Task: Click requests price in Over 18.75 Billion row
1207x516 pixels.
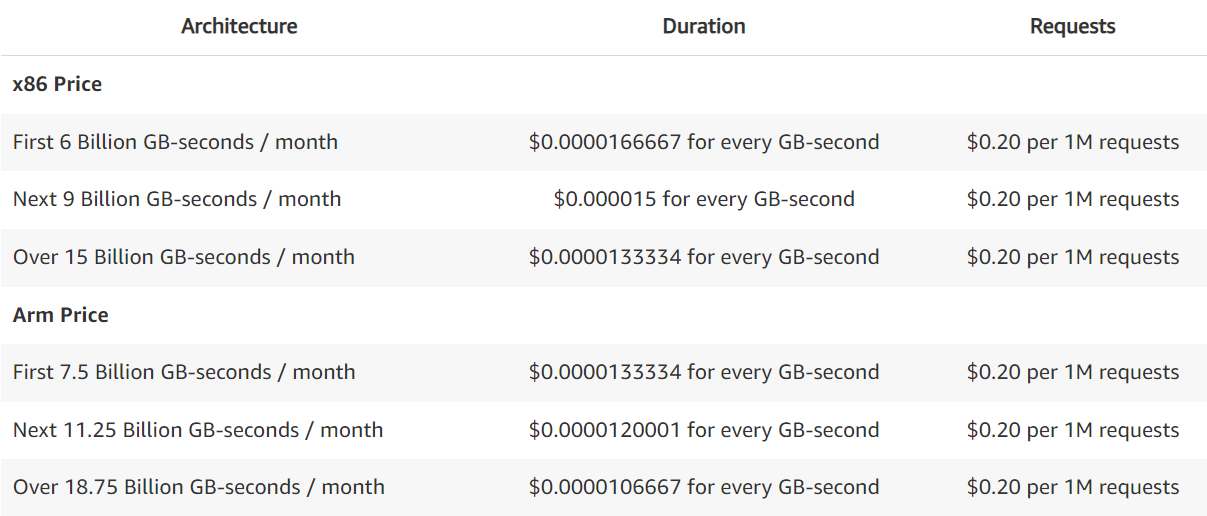Action: pyautogui.click(x=1072, y=487)
